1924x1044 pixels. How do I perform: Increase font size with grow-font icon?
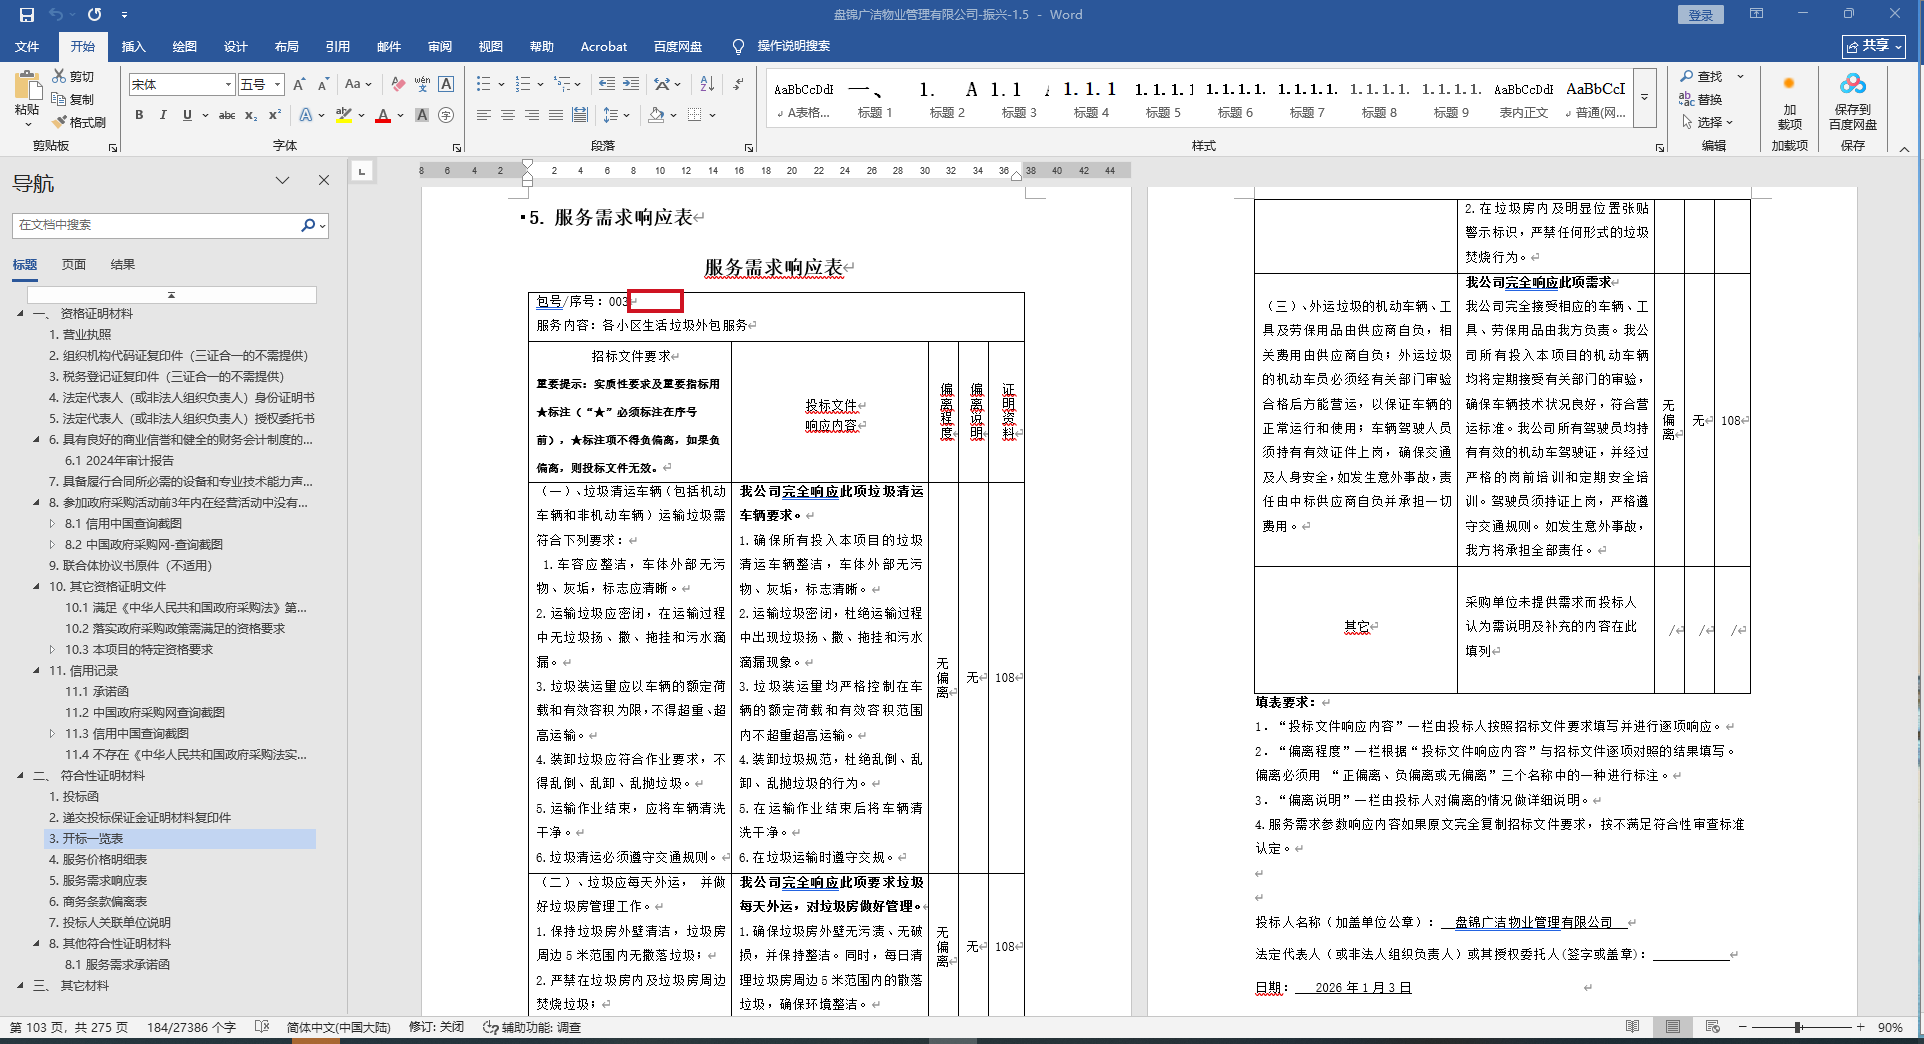tap(299, 85)
